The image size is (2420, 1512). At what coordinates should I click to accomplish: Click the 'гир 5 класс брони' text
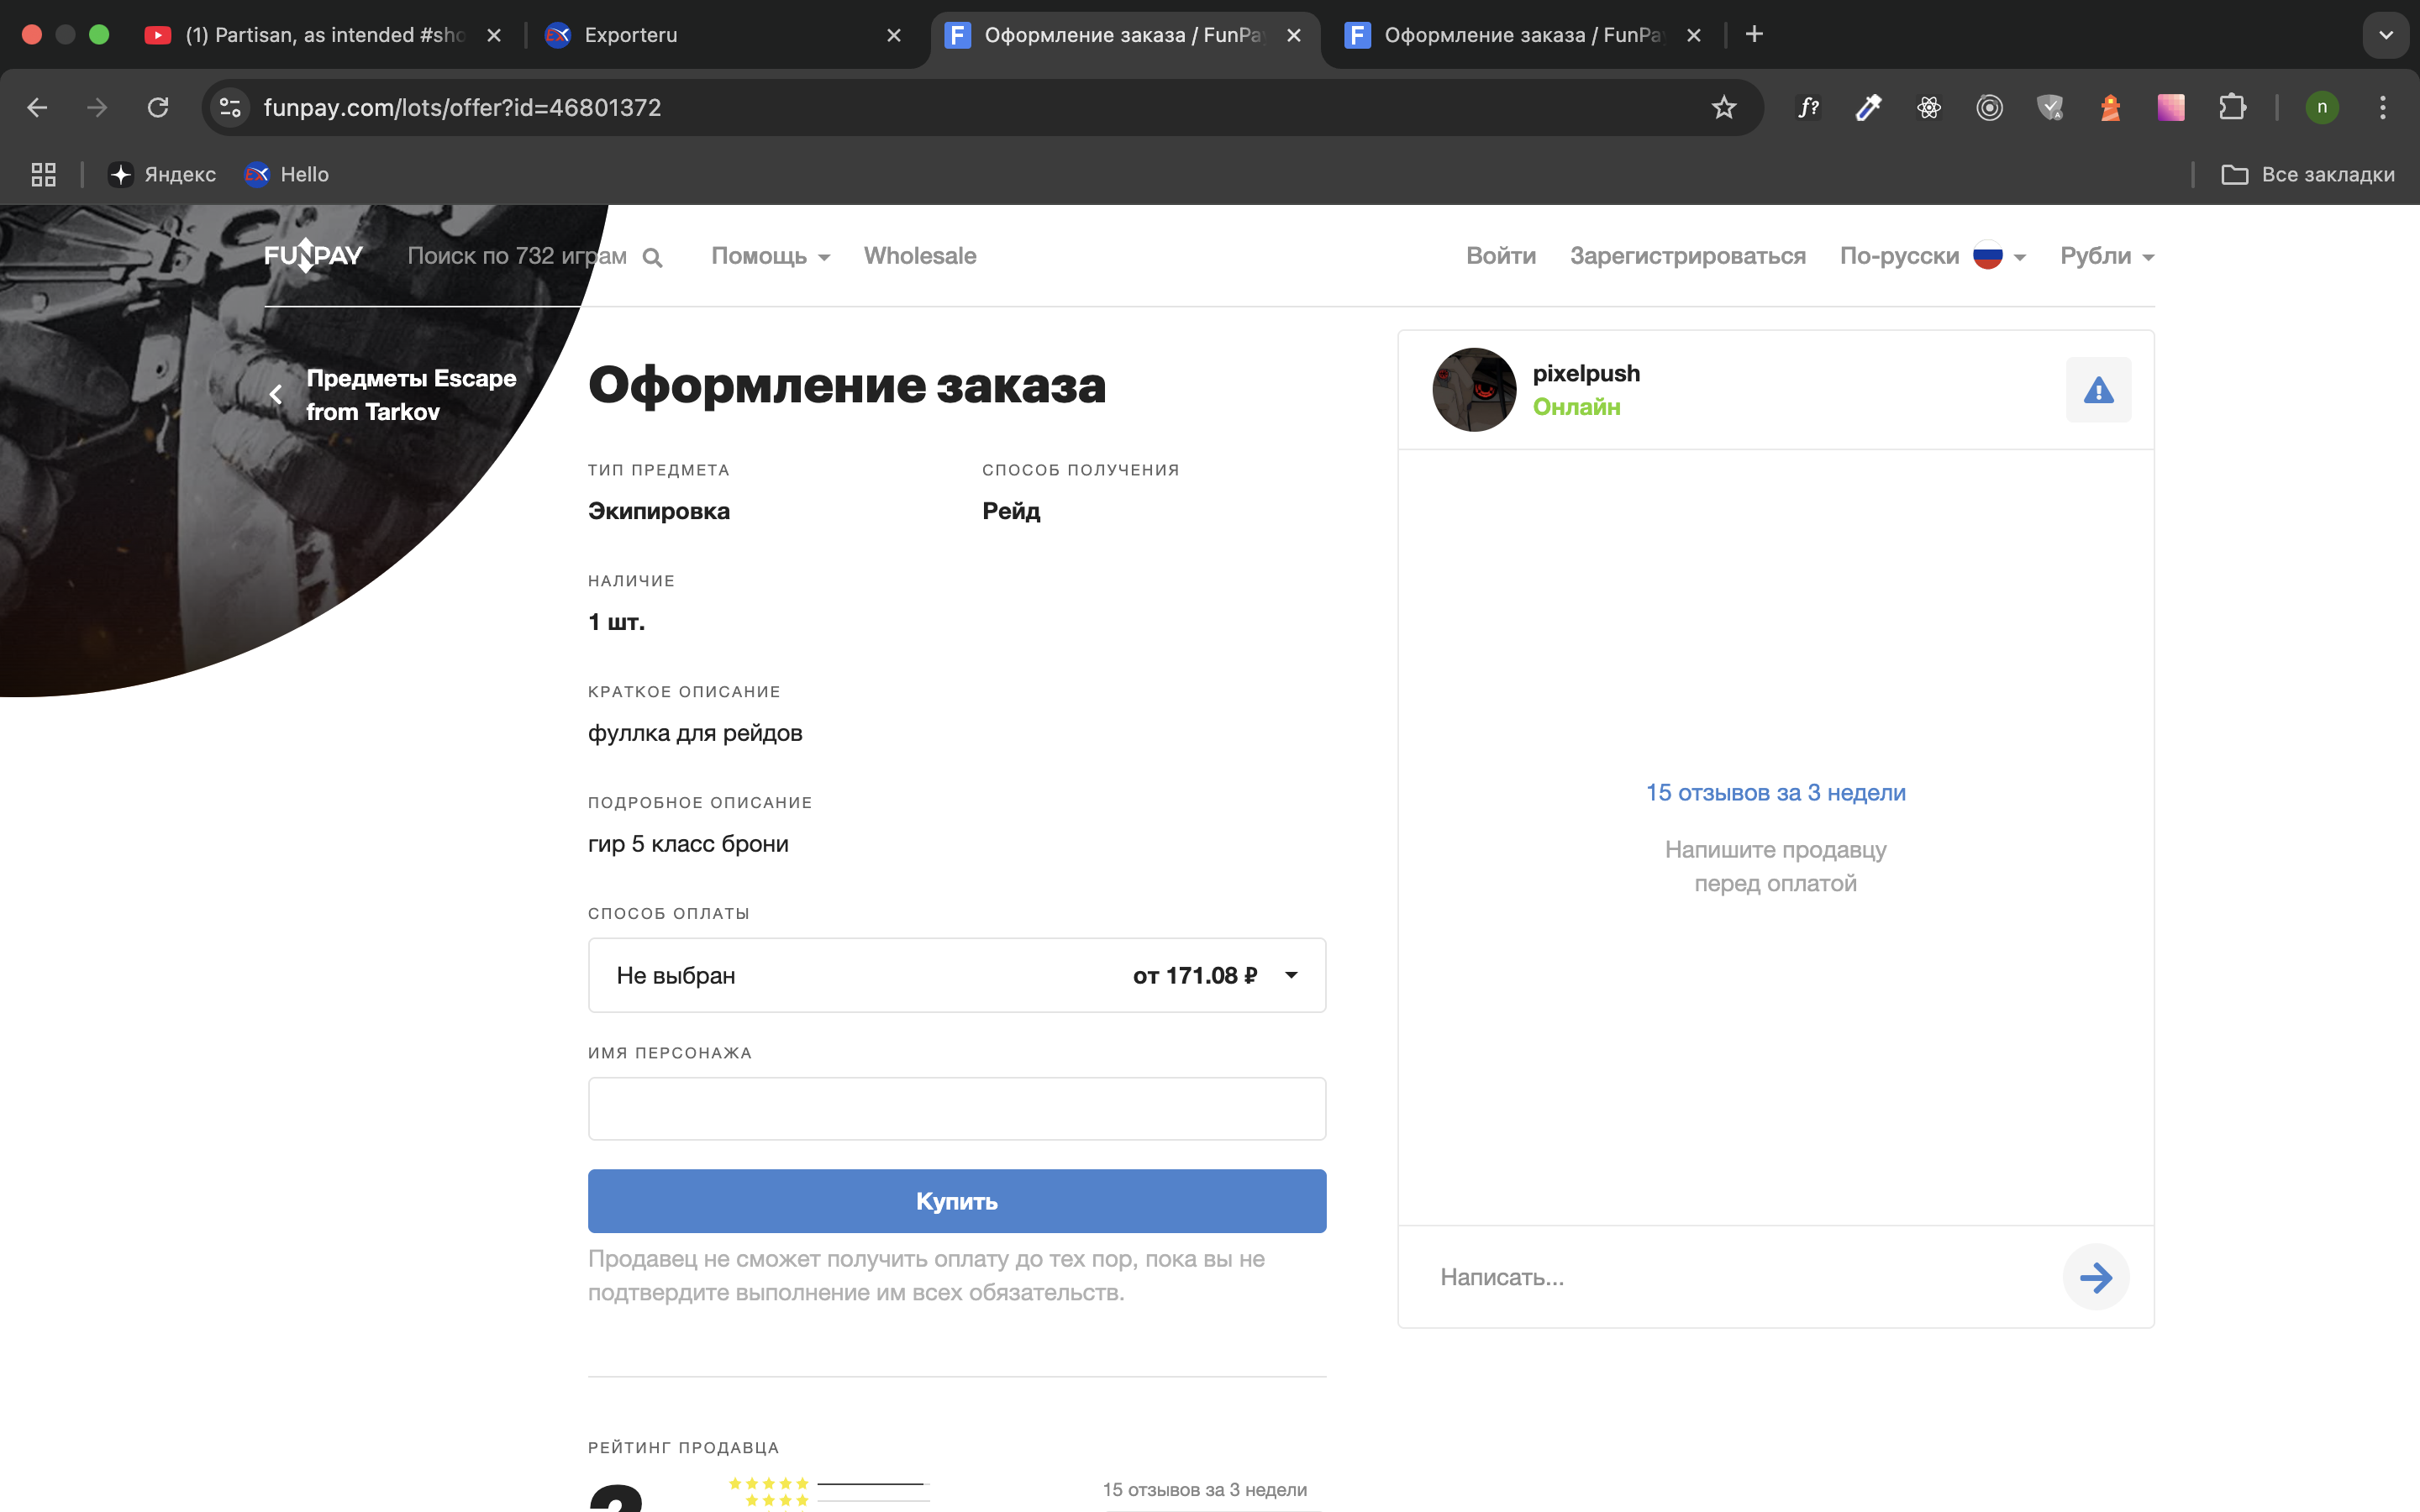(x=688, y=844)
